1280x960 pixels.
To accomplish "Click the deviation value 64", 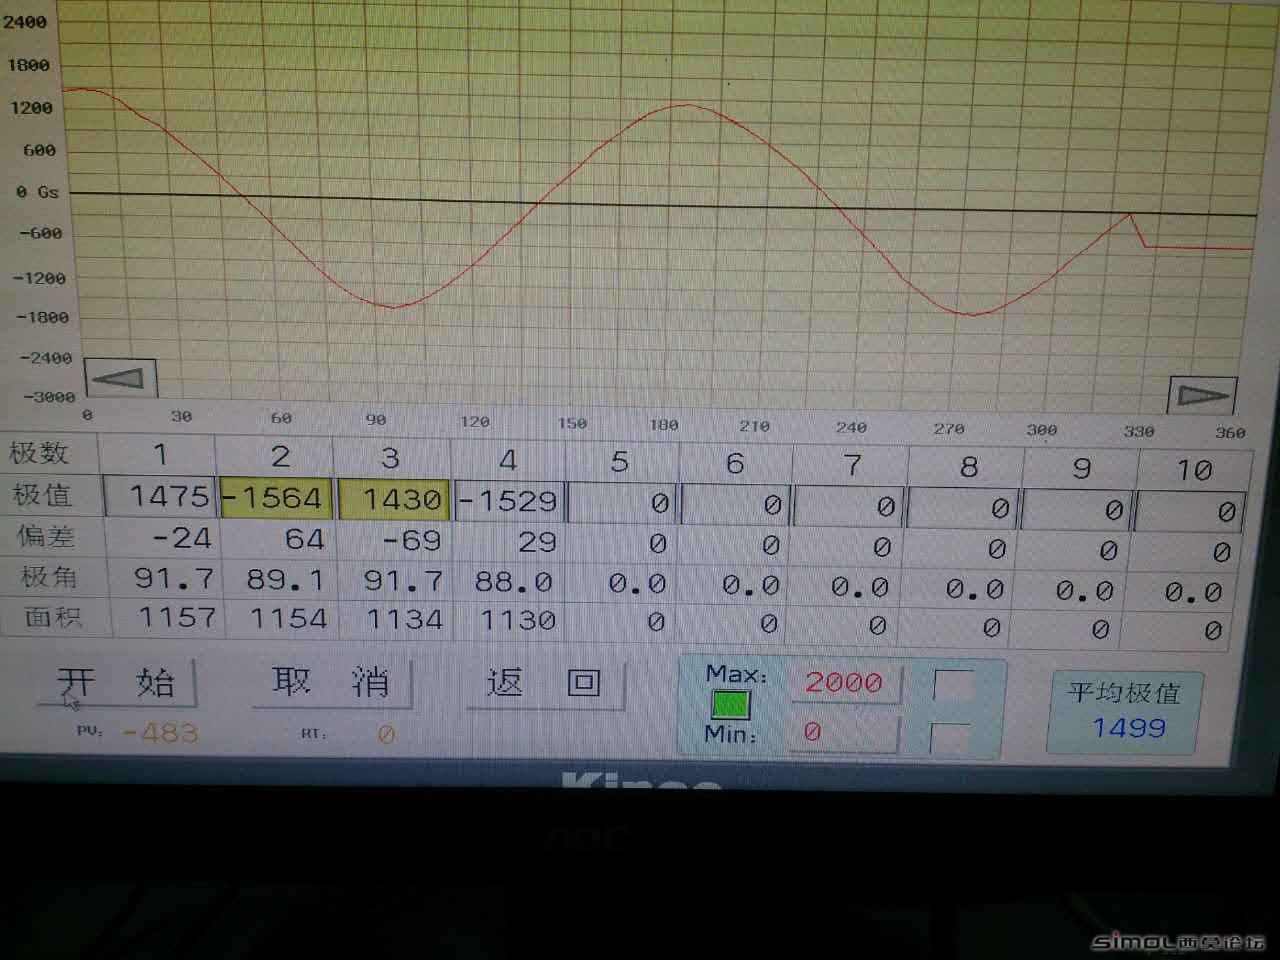I will [x=305, y=540].
